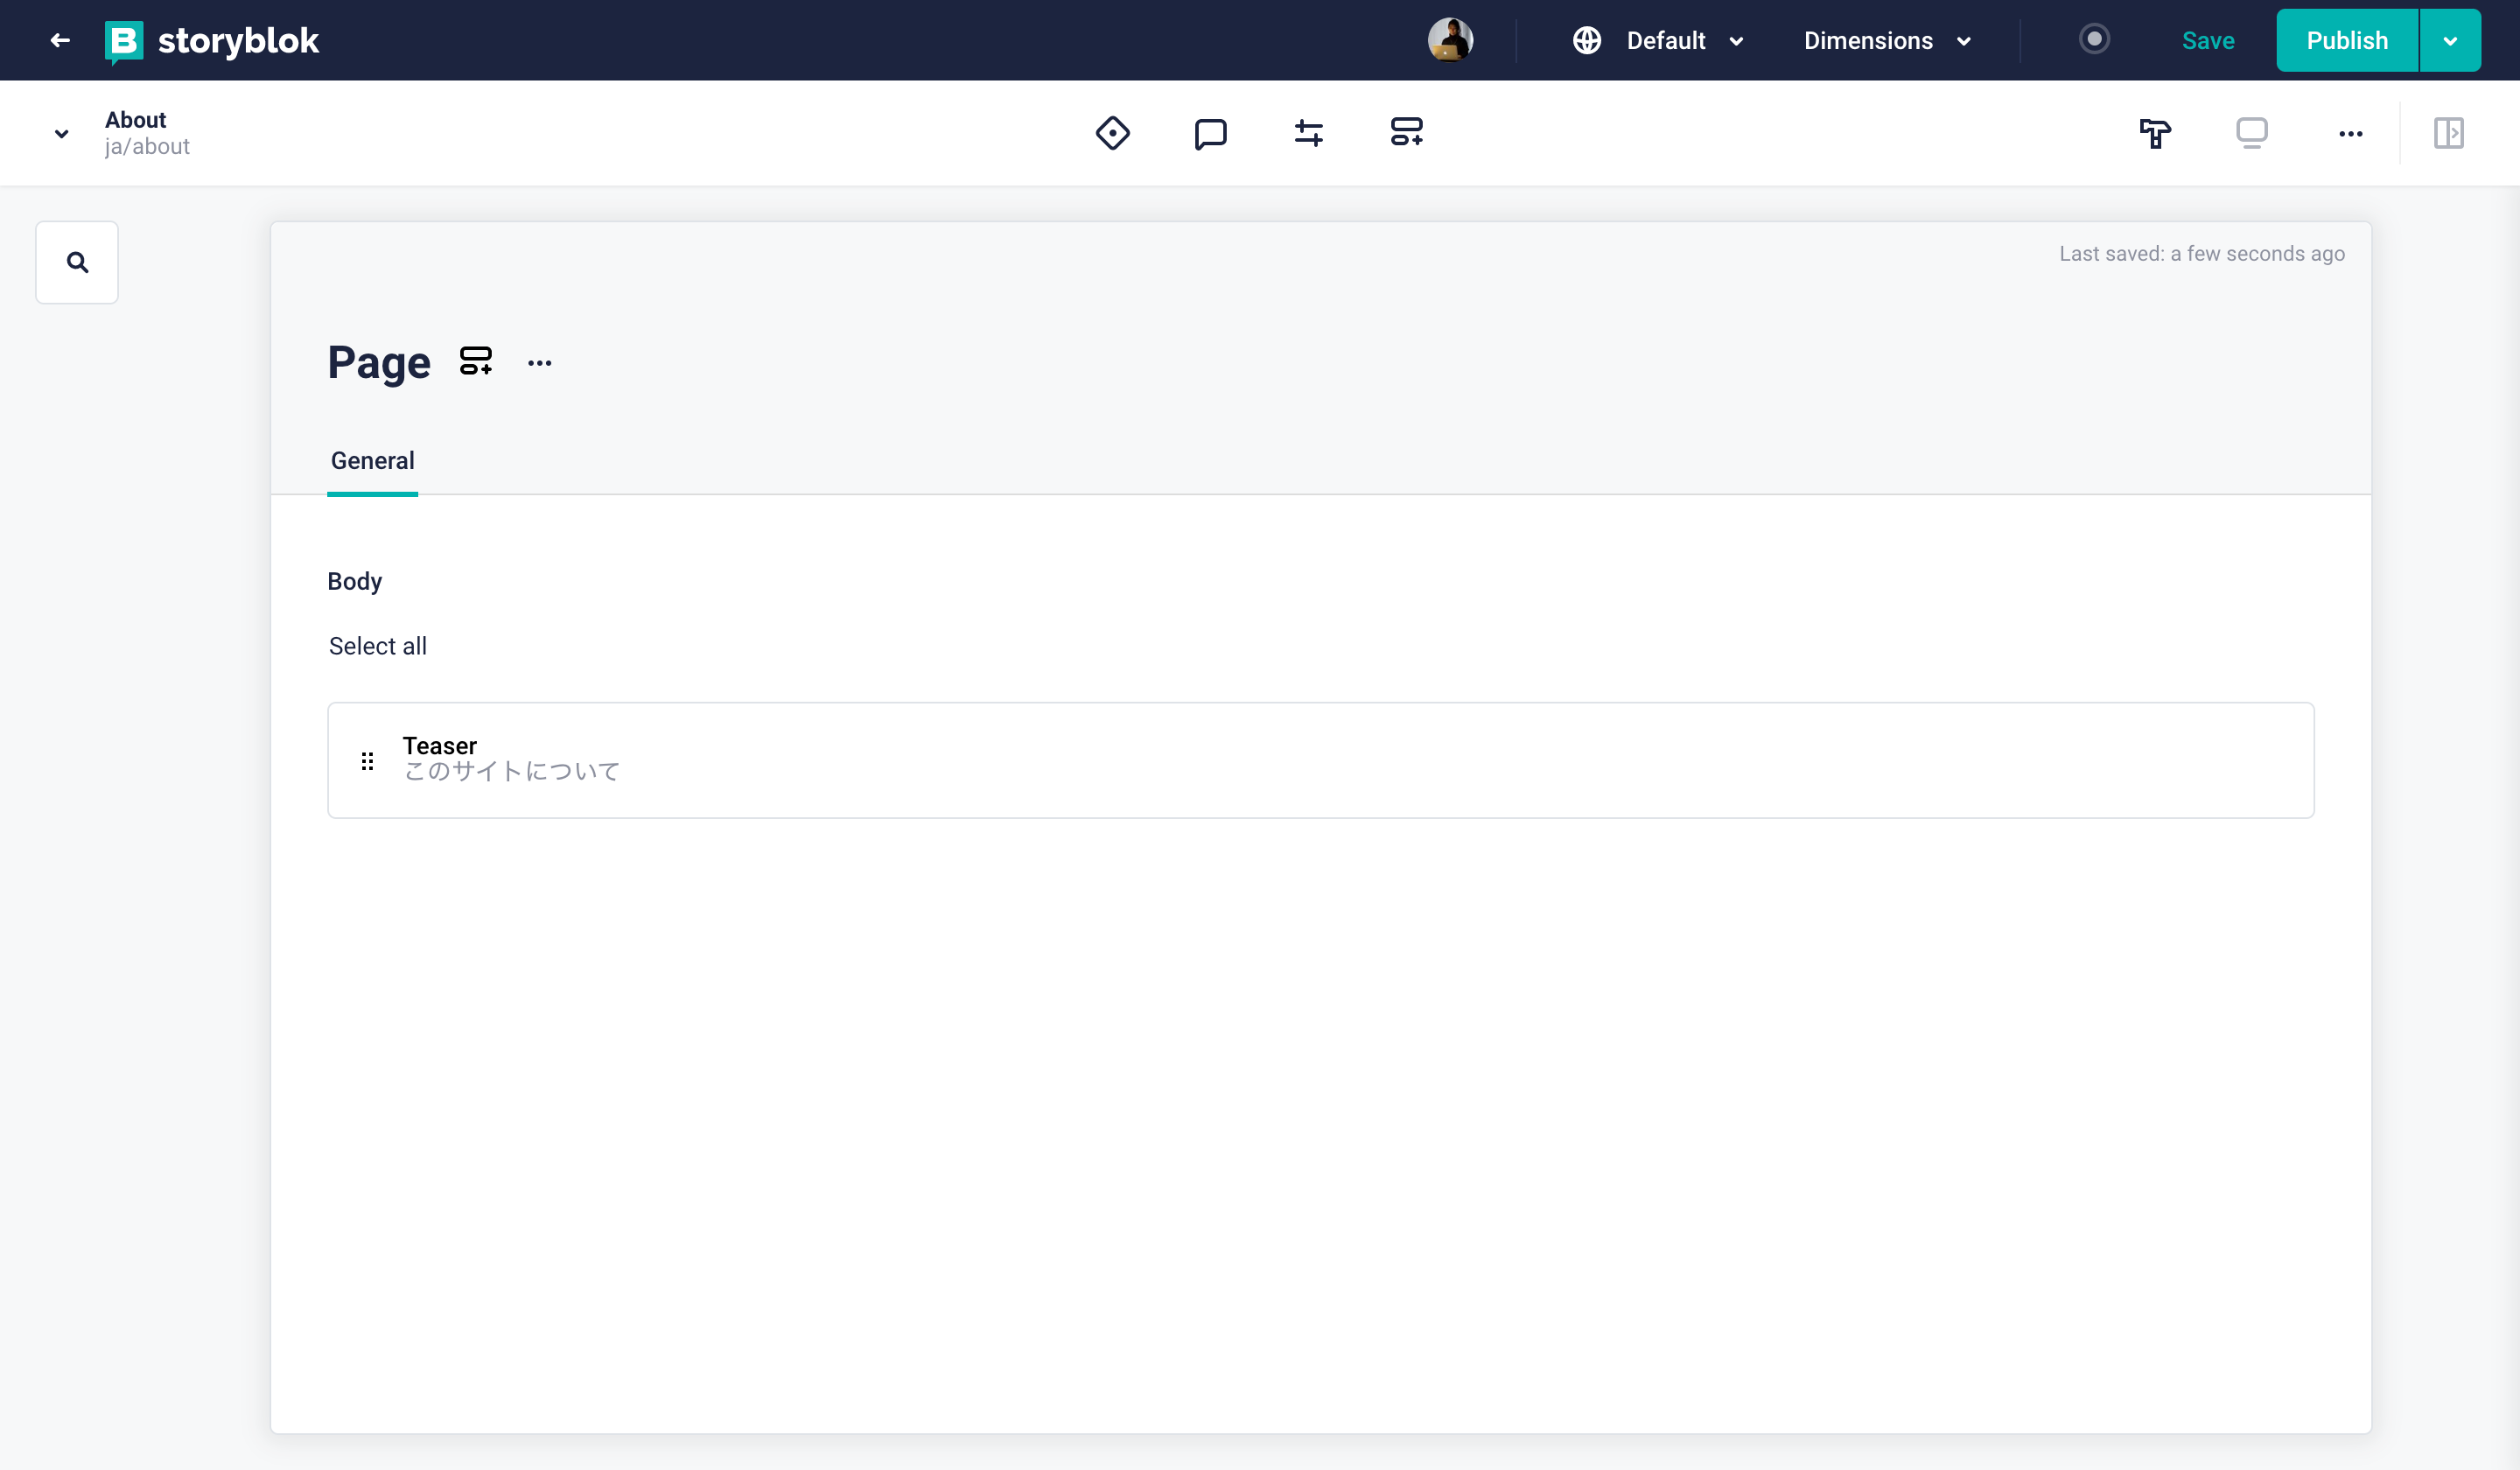Open the comments speech bubble icon
Image resolution: width=2520 pixels, height=1470 pixels.
[1210, 133]
